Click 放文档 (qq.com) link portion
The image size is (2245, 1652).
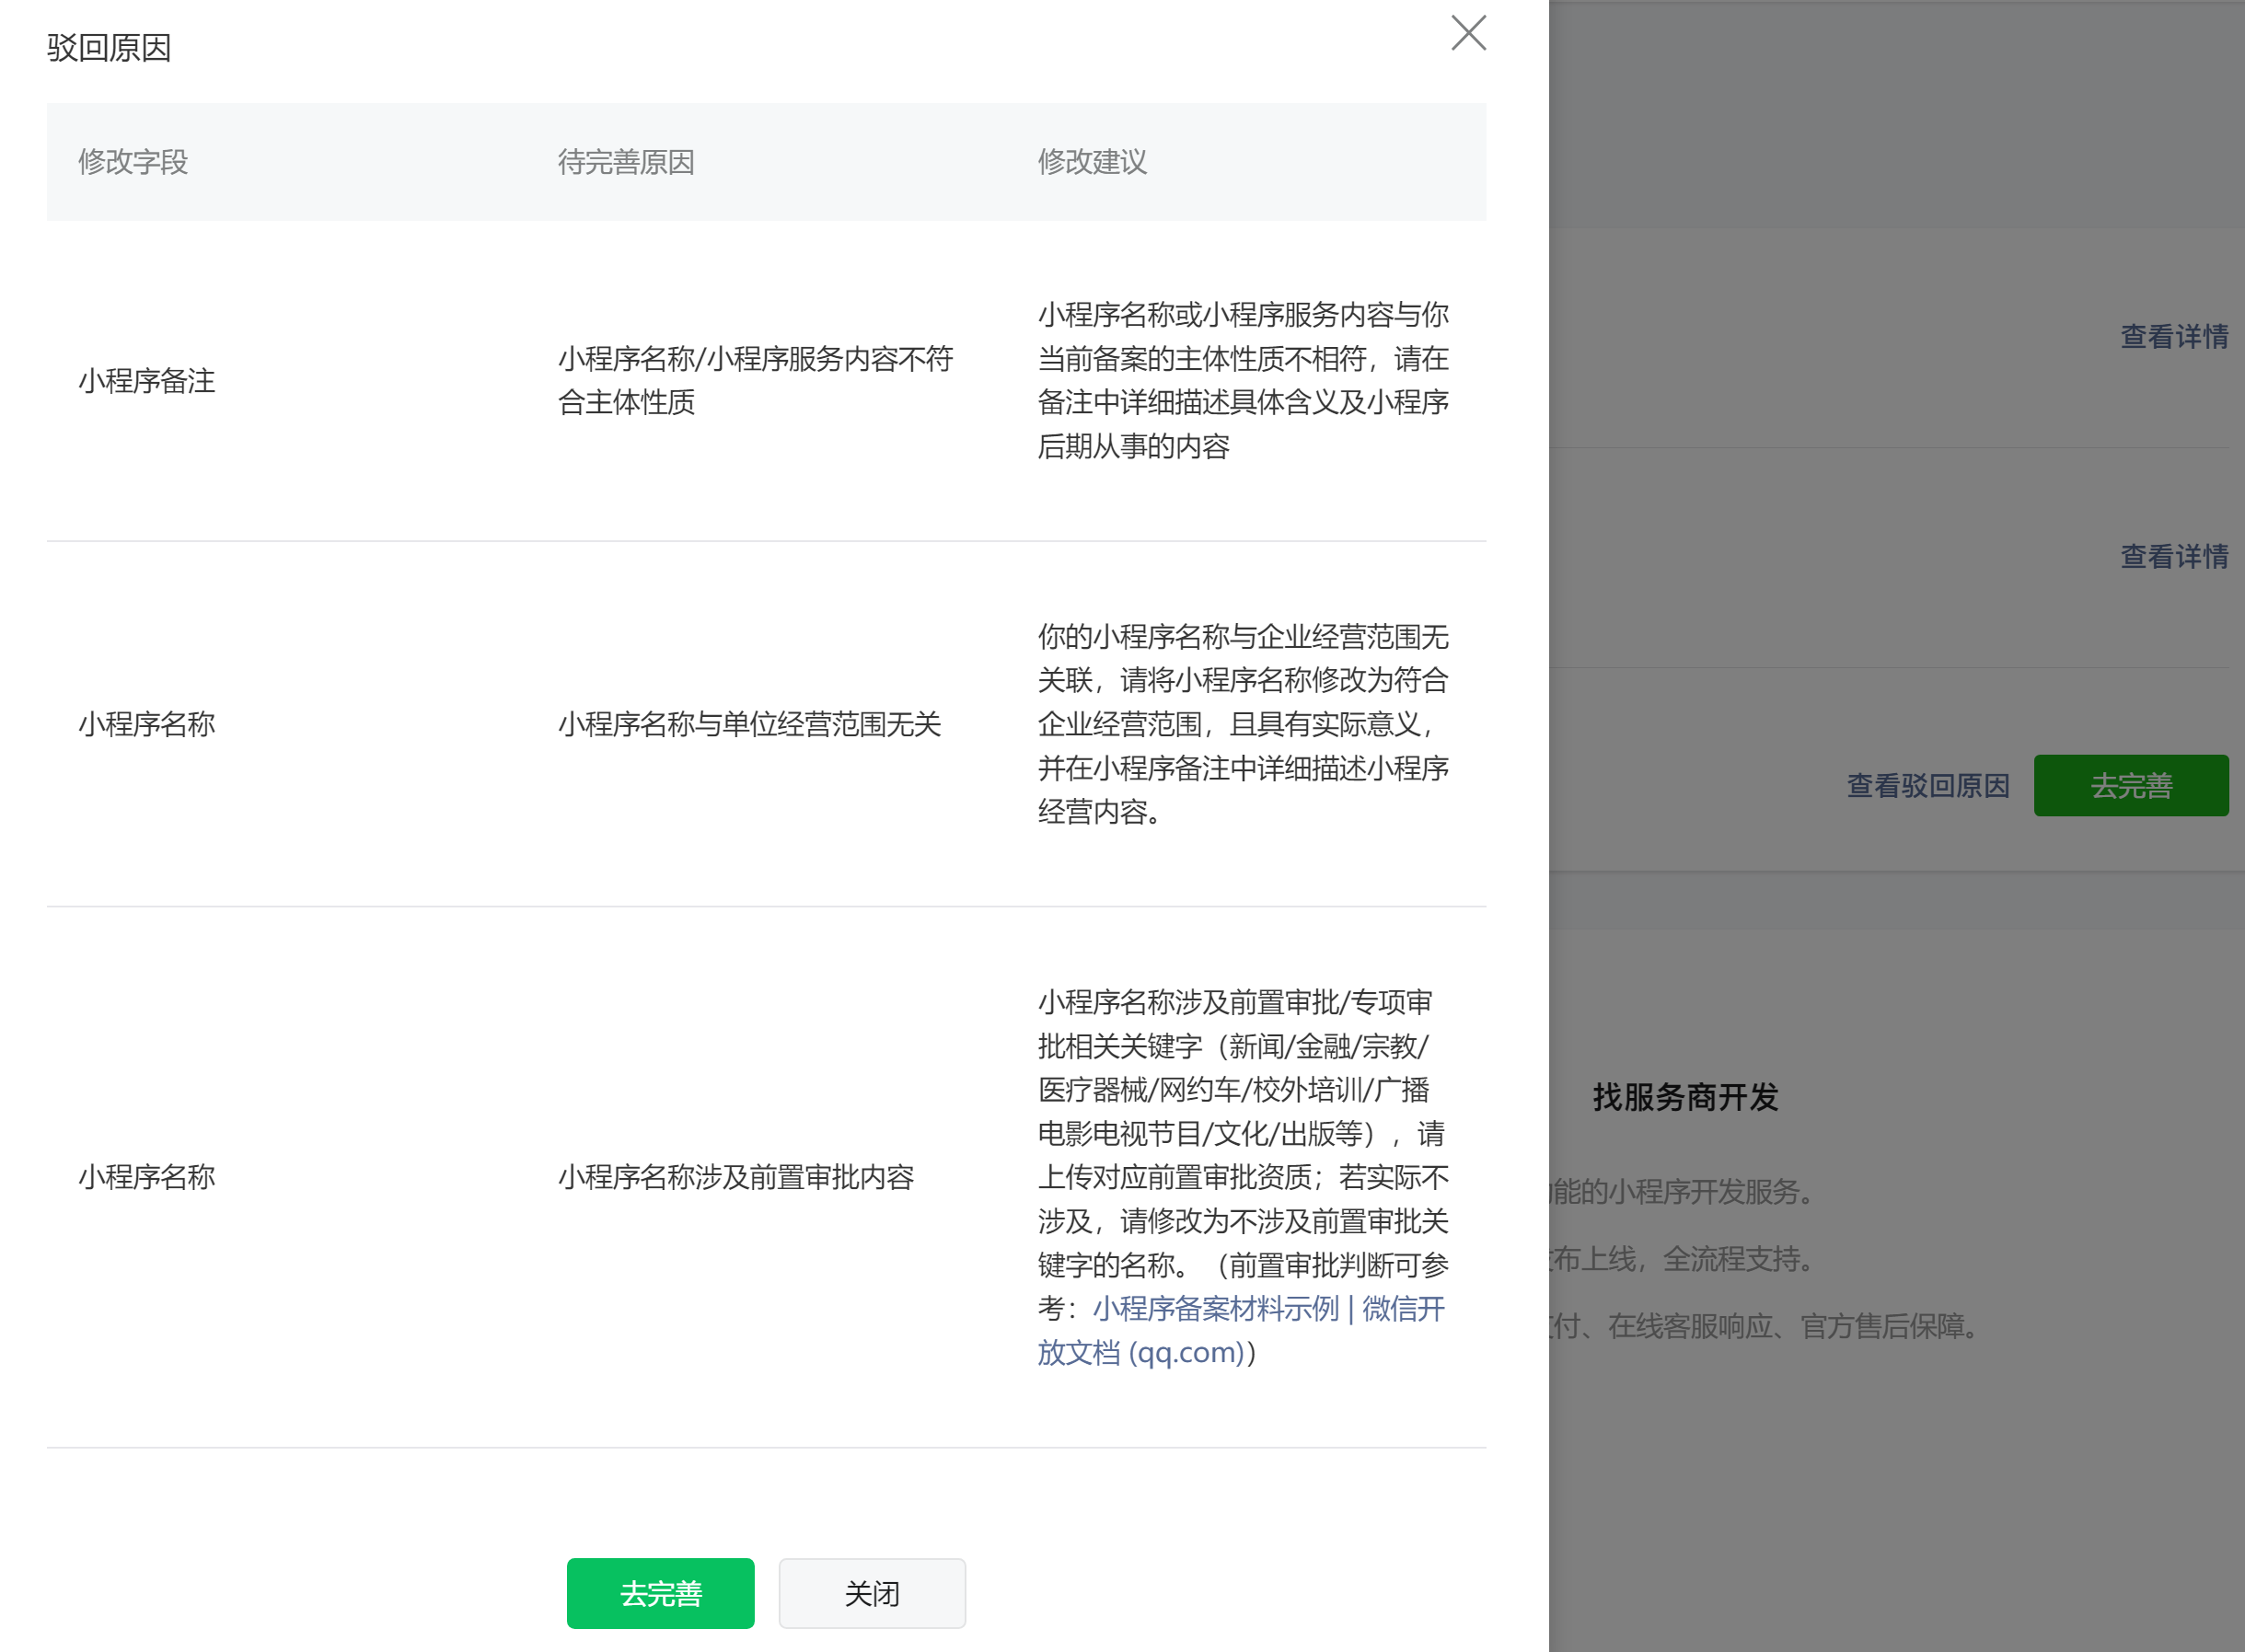point(1140,1352)
